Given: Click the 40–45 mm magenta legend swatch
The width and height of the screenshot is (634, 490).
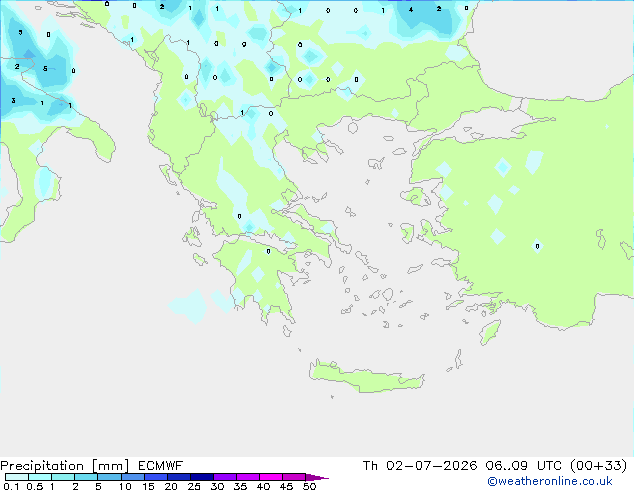Looking at the screenshot, I should 271,477.
